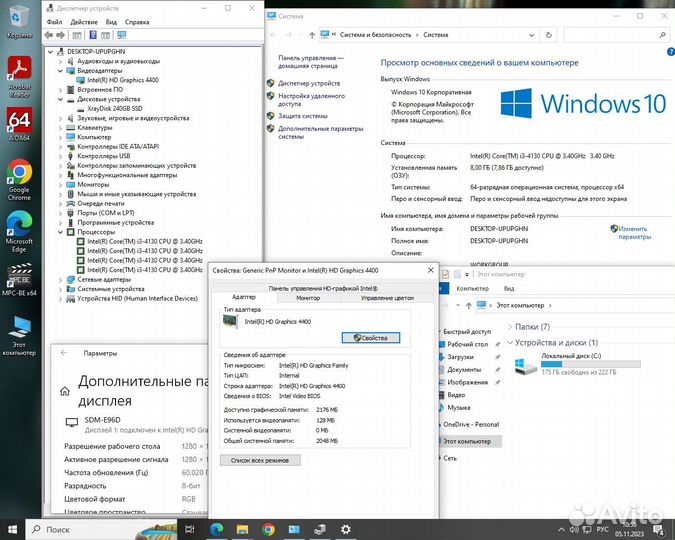
Task: Click scan hardware monitor icon in toolbar
Action: pos(122,35)
